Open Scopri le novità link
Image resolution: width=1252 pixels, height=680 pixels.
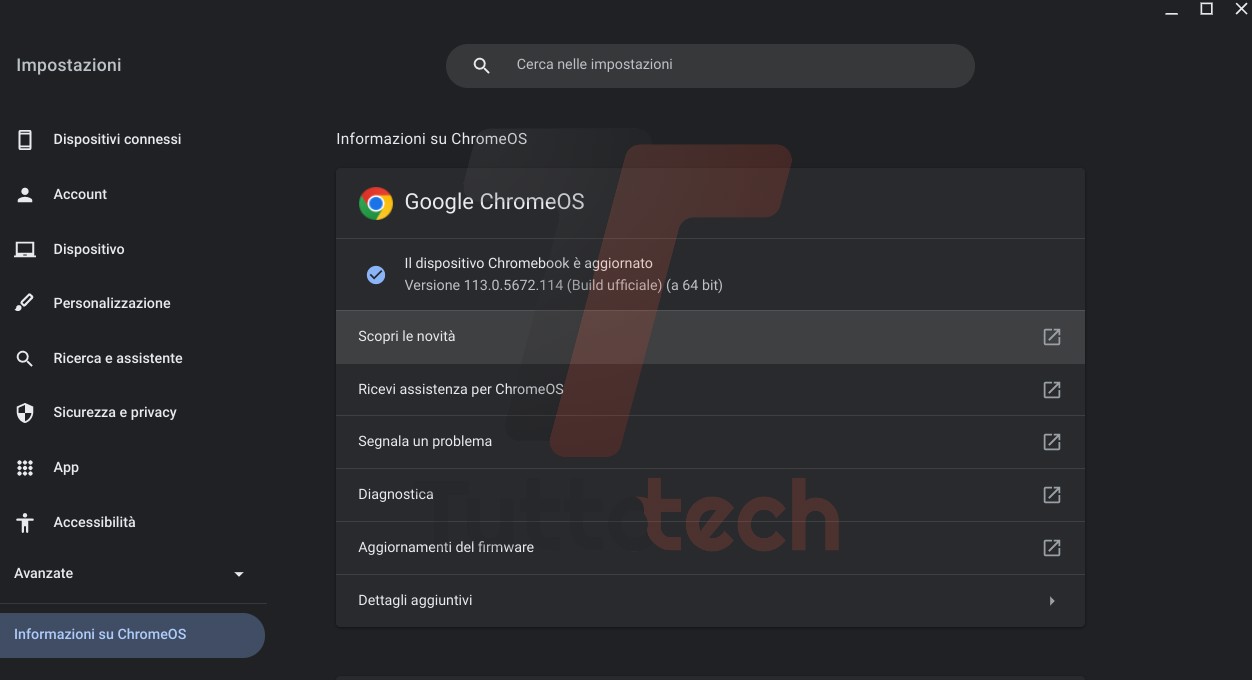(406, 337)
